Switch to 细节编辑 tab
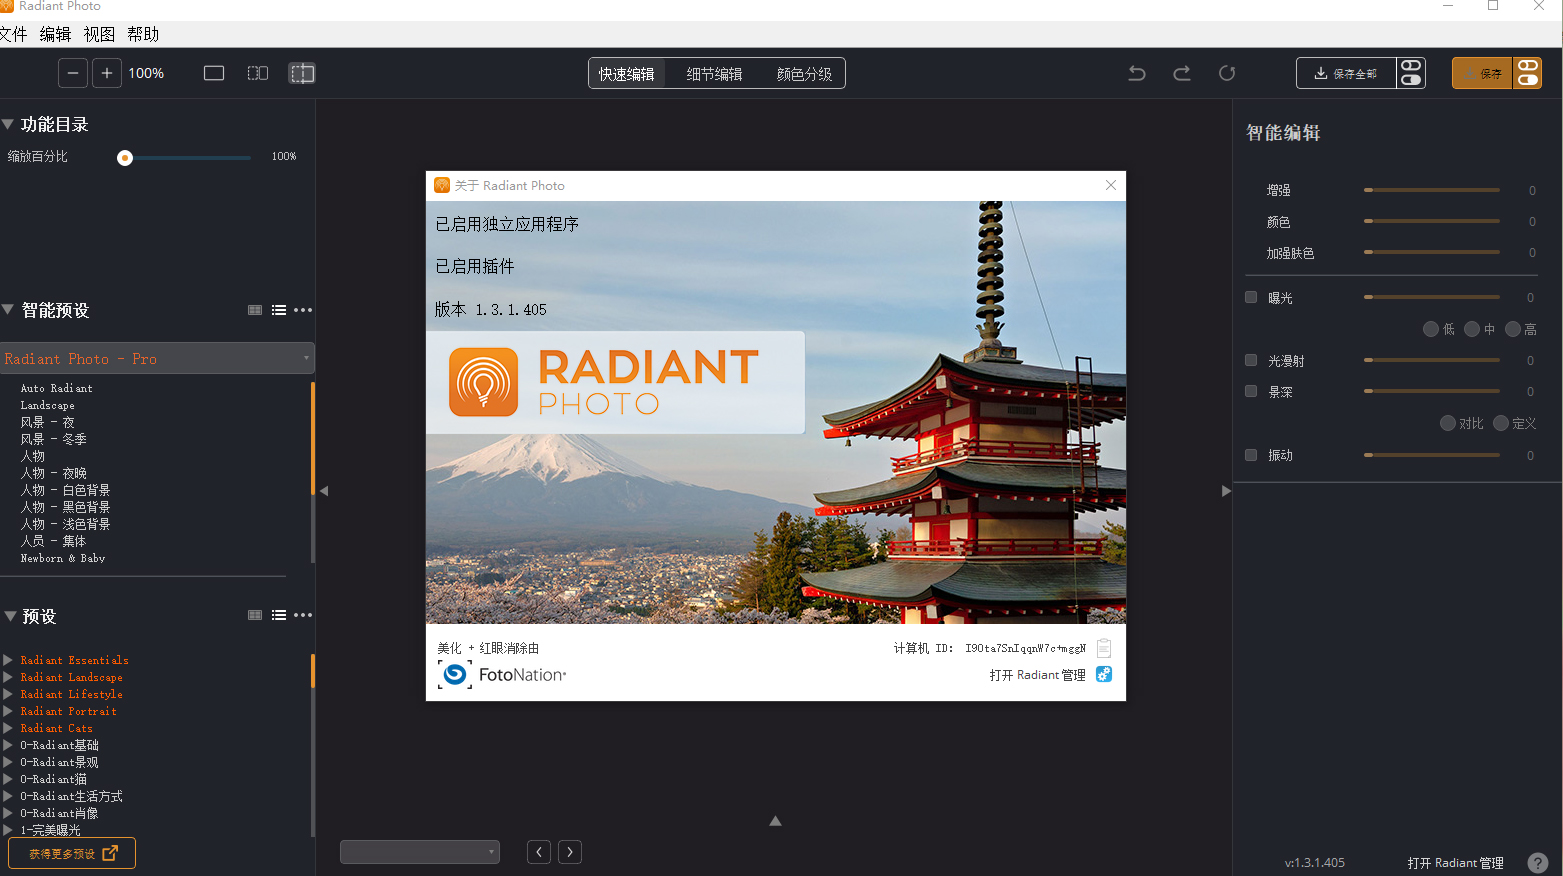1563x876 pixels. click(x=714, y=74)
